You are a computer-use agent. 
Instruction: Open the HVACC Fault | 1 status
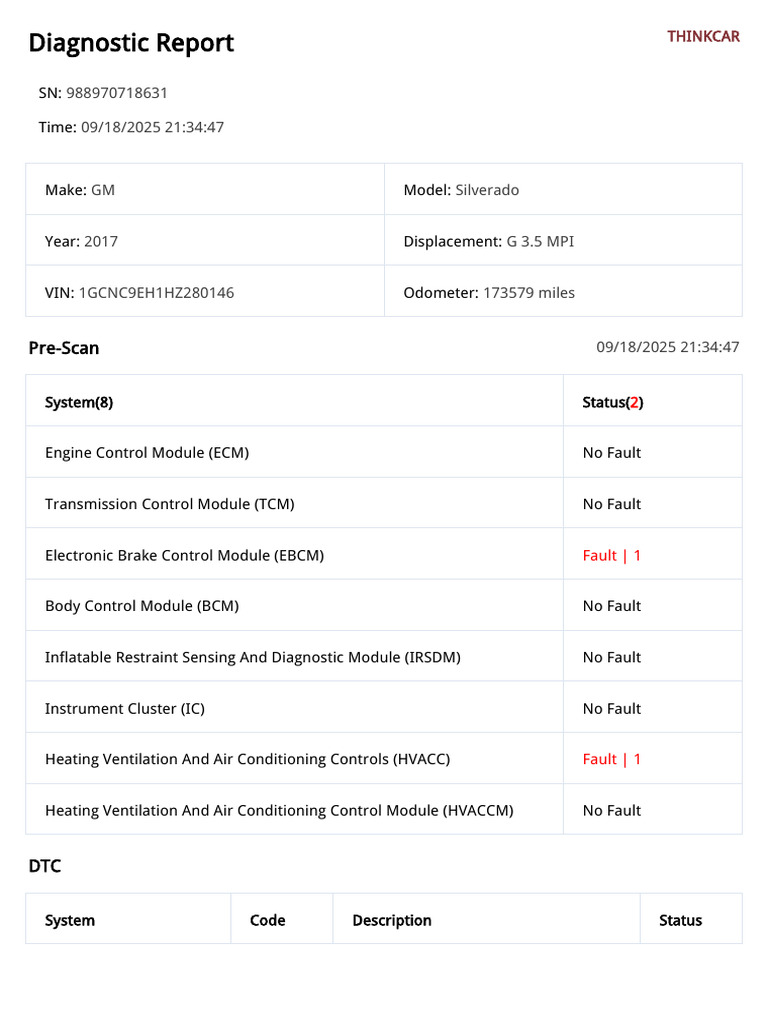point(611,759)
